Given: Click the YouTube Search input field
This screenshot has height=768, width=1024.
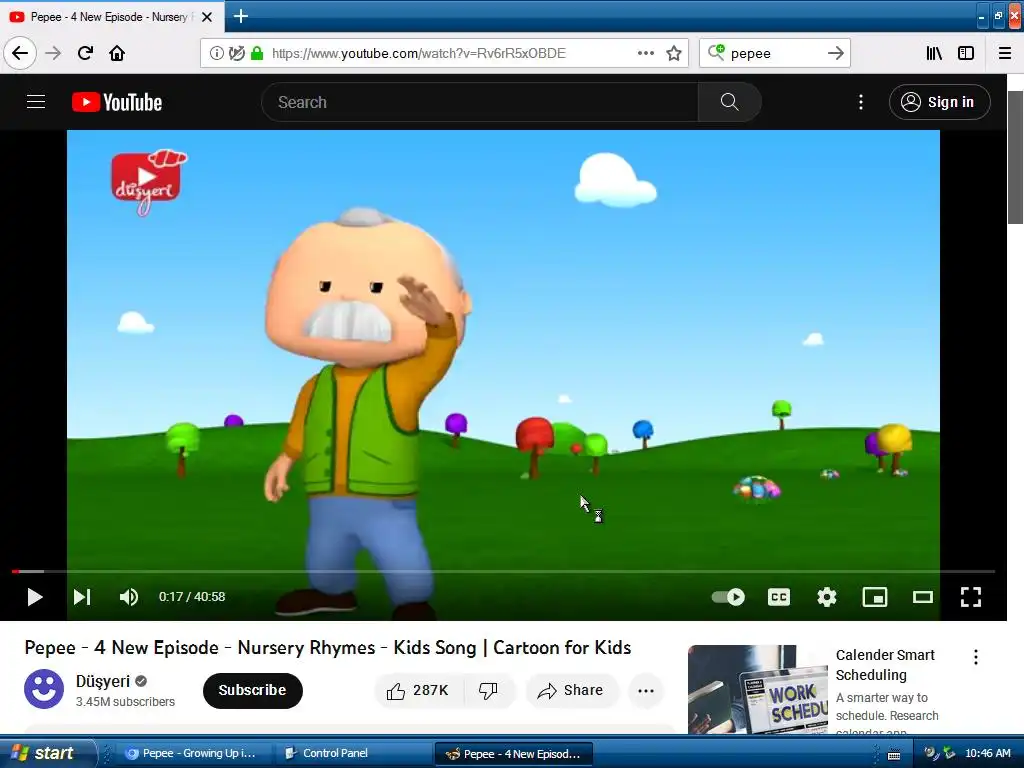Looking at the screenshot, I should [x=479, y=102].
